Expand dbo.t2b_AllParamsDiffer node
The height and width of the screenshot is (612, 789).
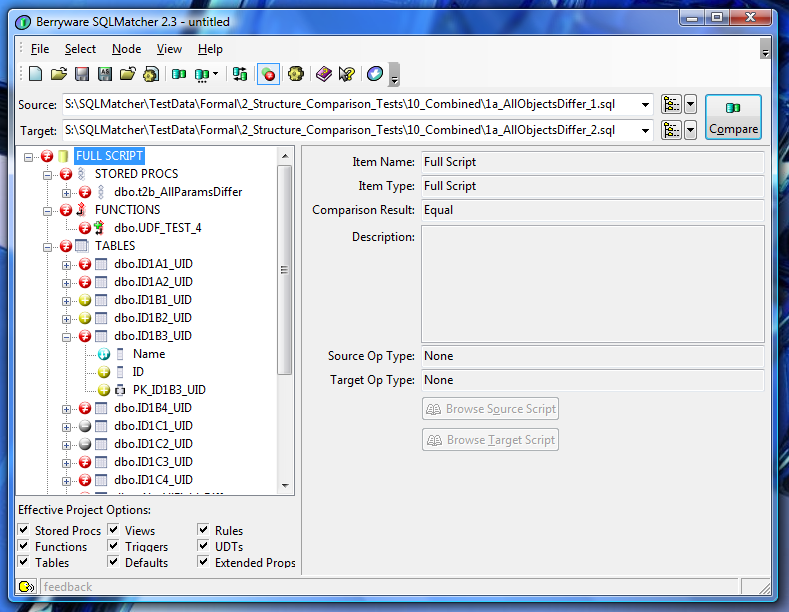(x=66, y=193)
